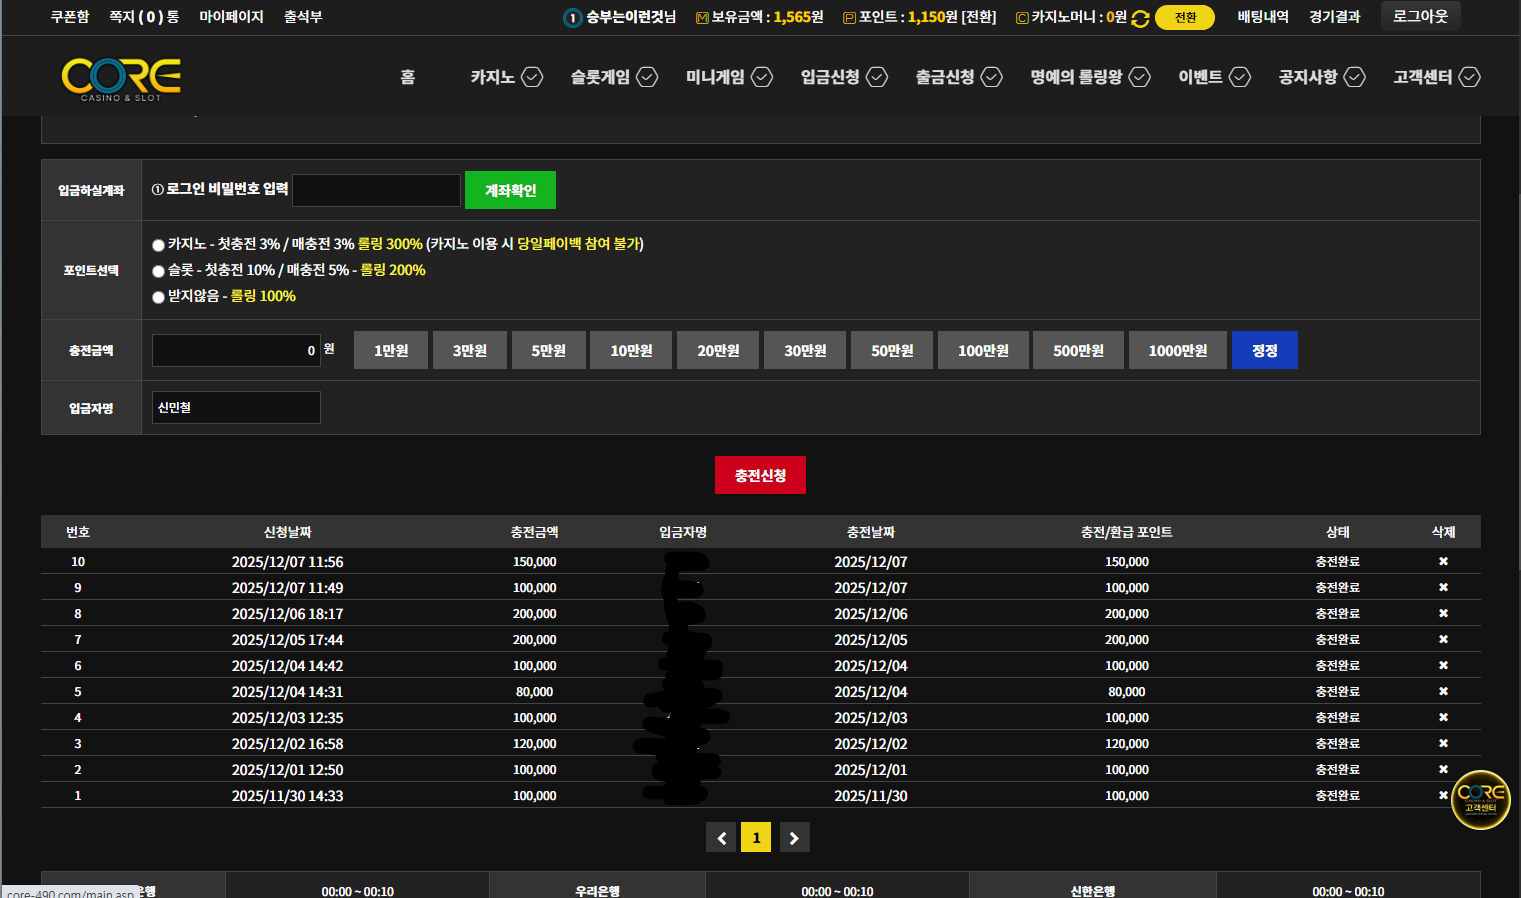
Task: Open 마이페이지 from the top bar
Action: 231,17
